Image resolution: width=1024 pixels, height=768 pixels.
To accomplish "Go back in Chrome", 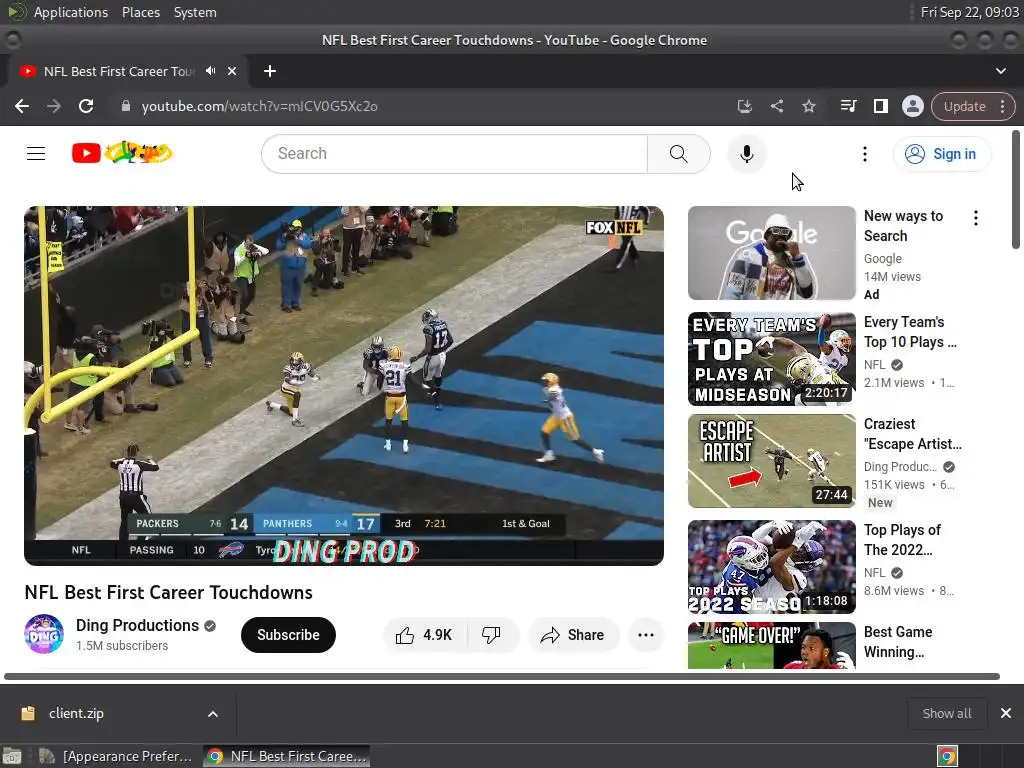I will click(22, 106).
